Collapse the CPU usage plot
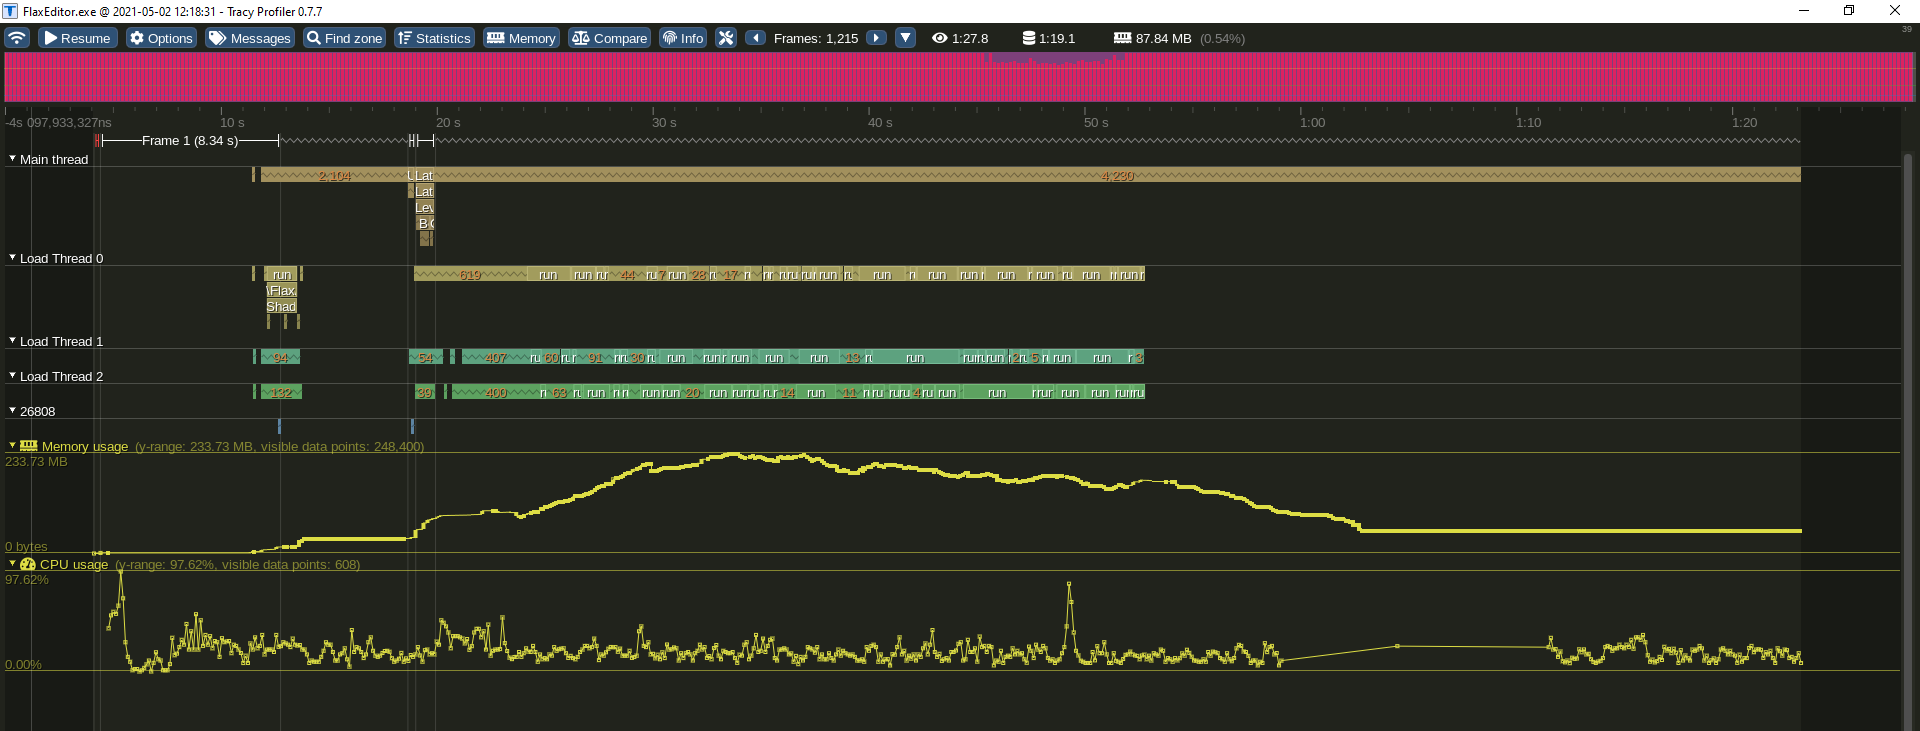The image size is (1920, 731). [13, 564]
